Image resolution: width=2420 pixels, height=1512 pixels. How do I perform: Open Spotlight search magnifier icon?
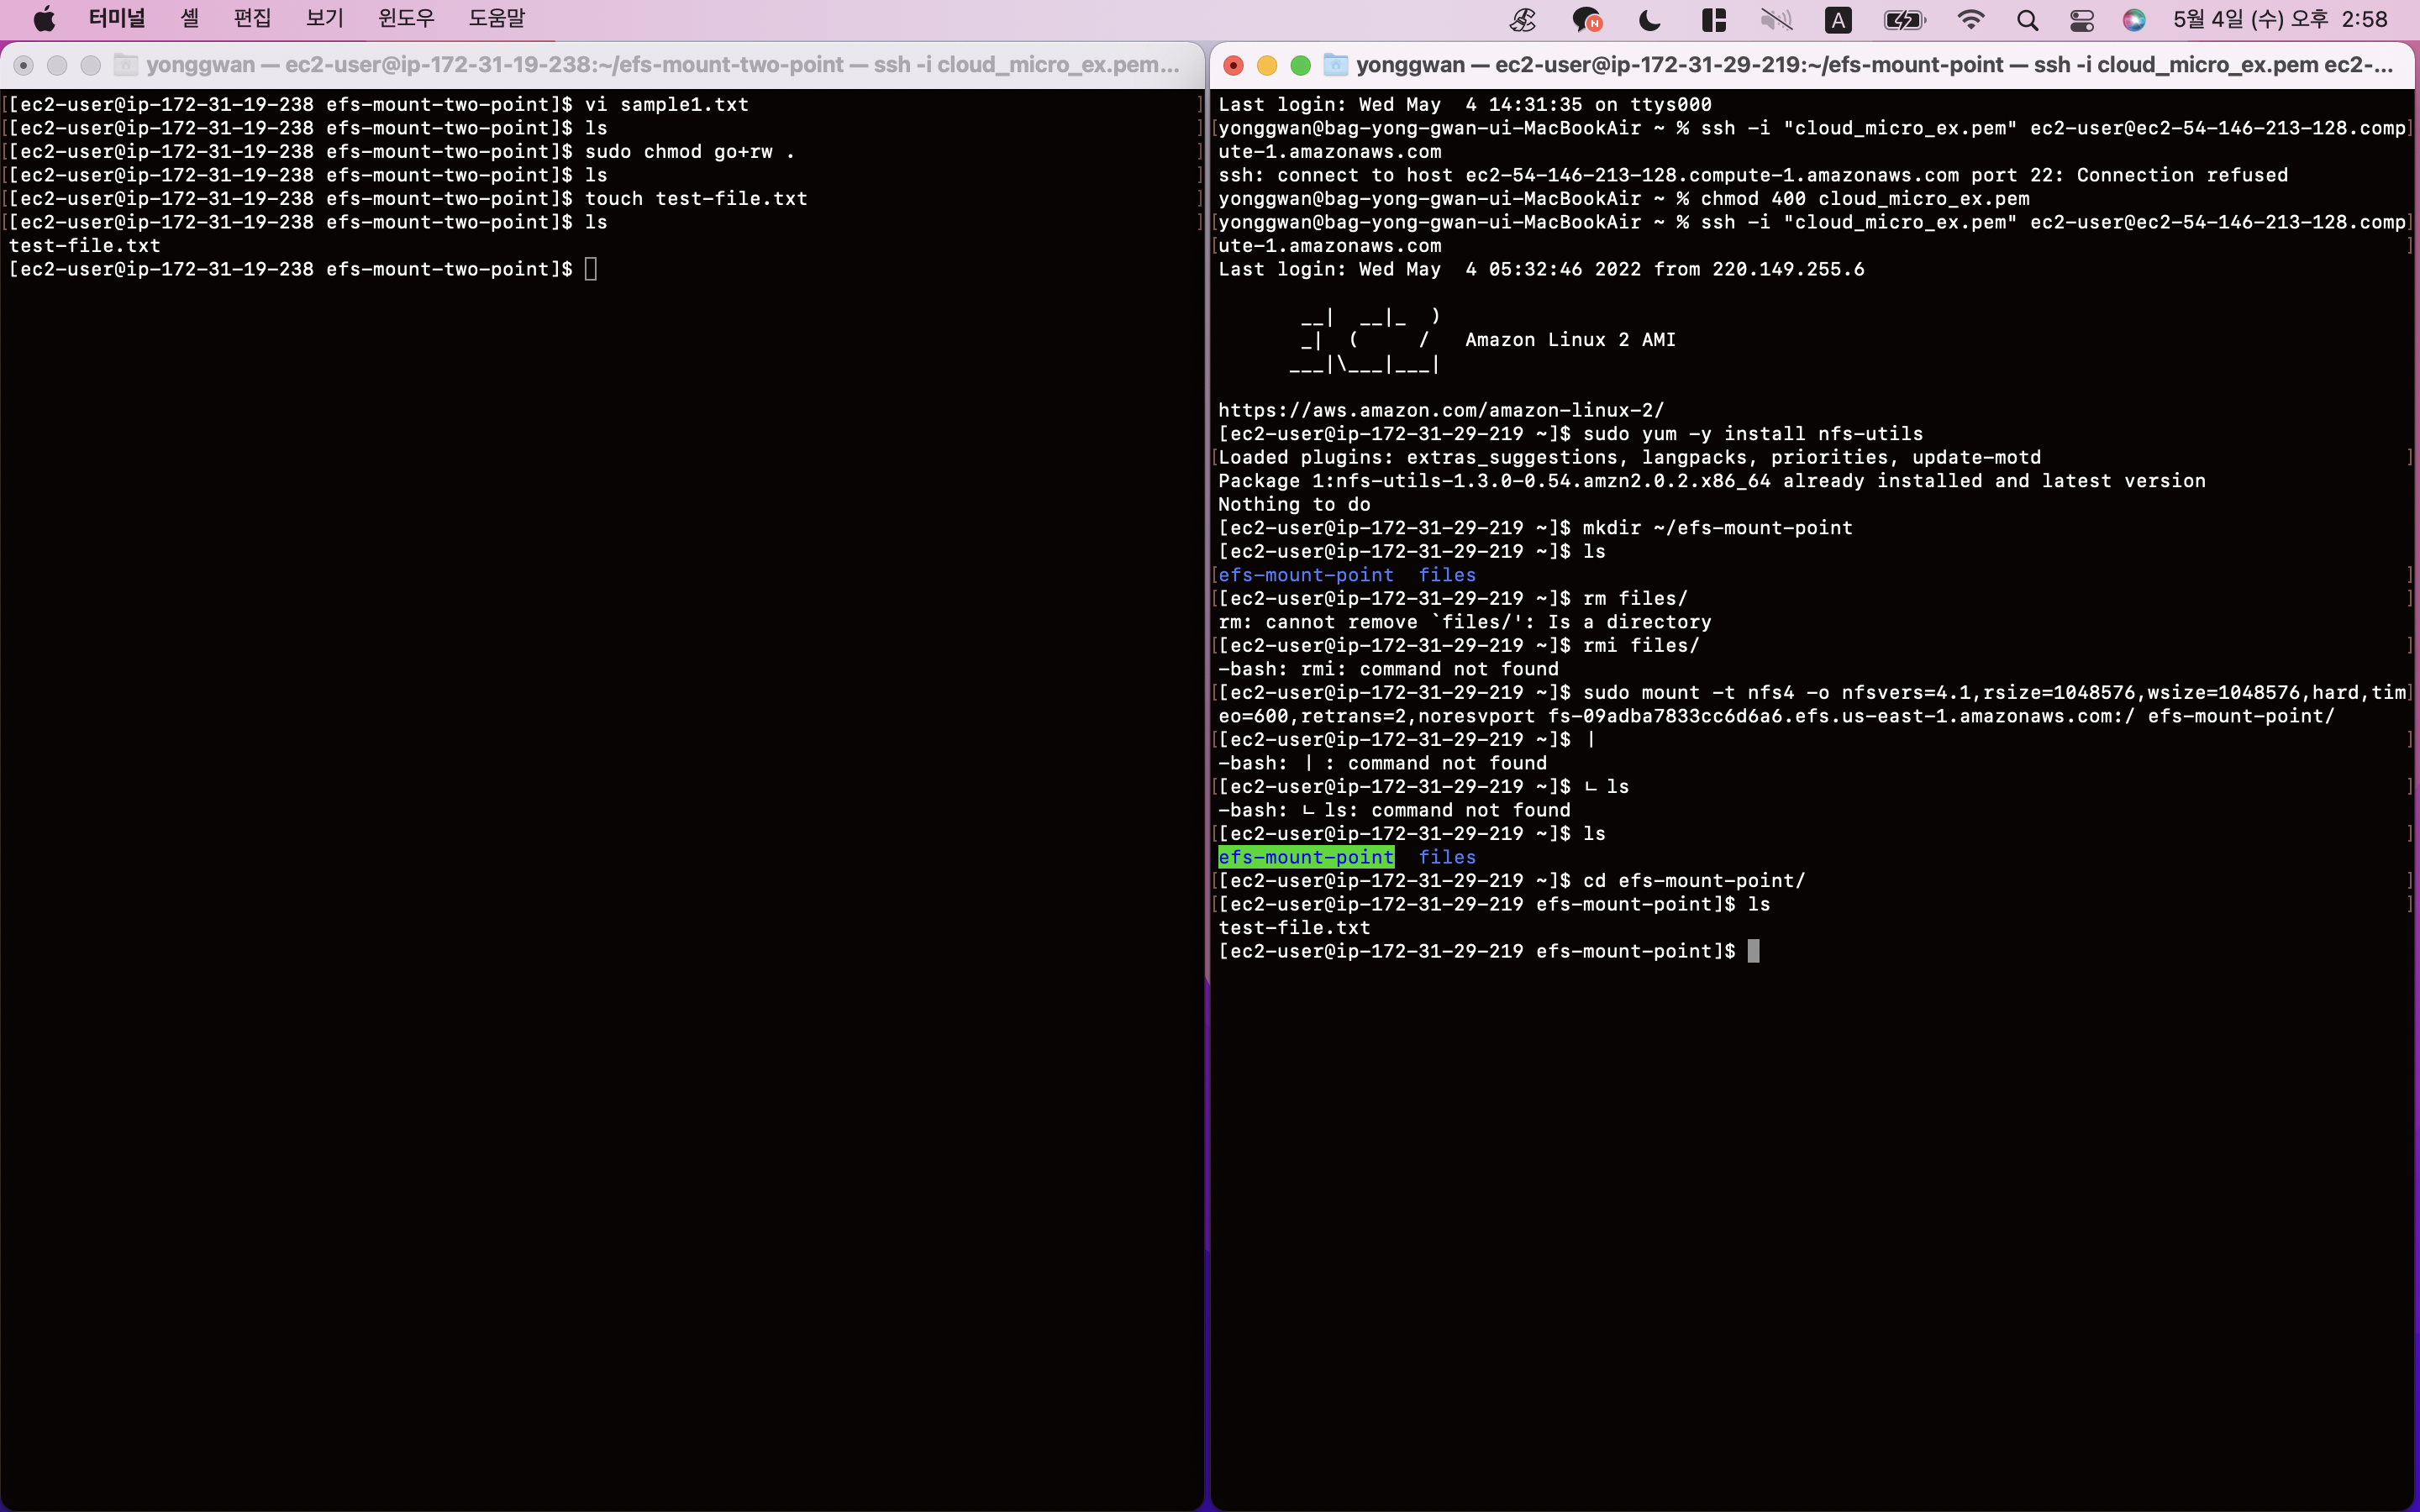click(2027, 19)
